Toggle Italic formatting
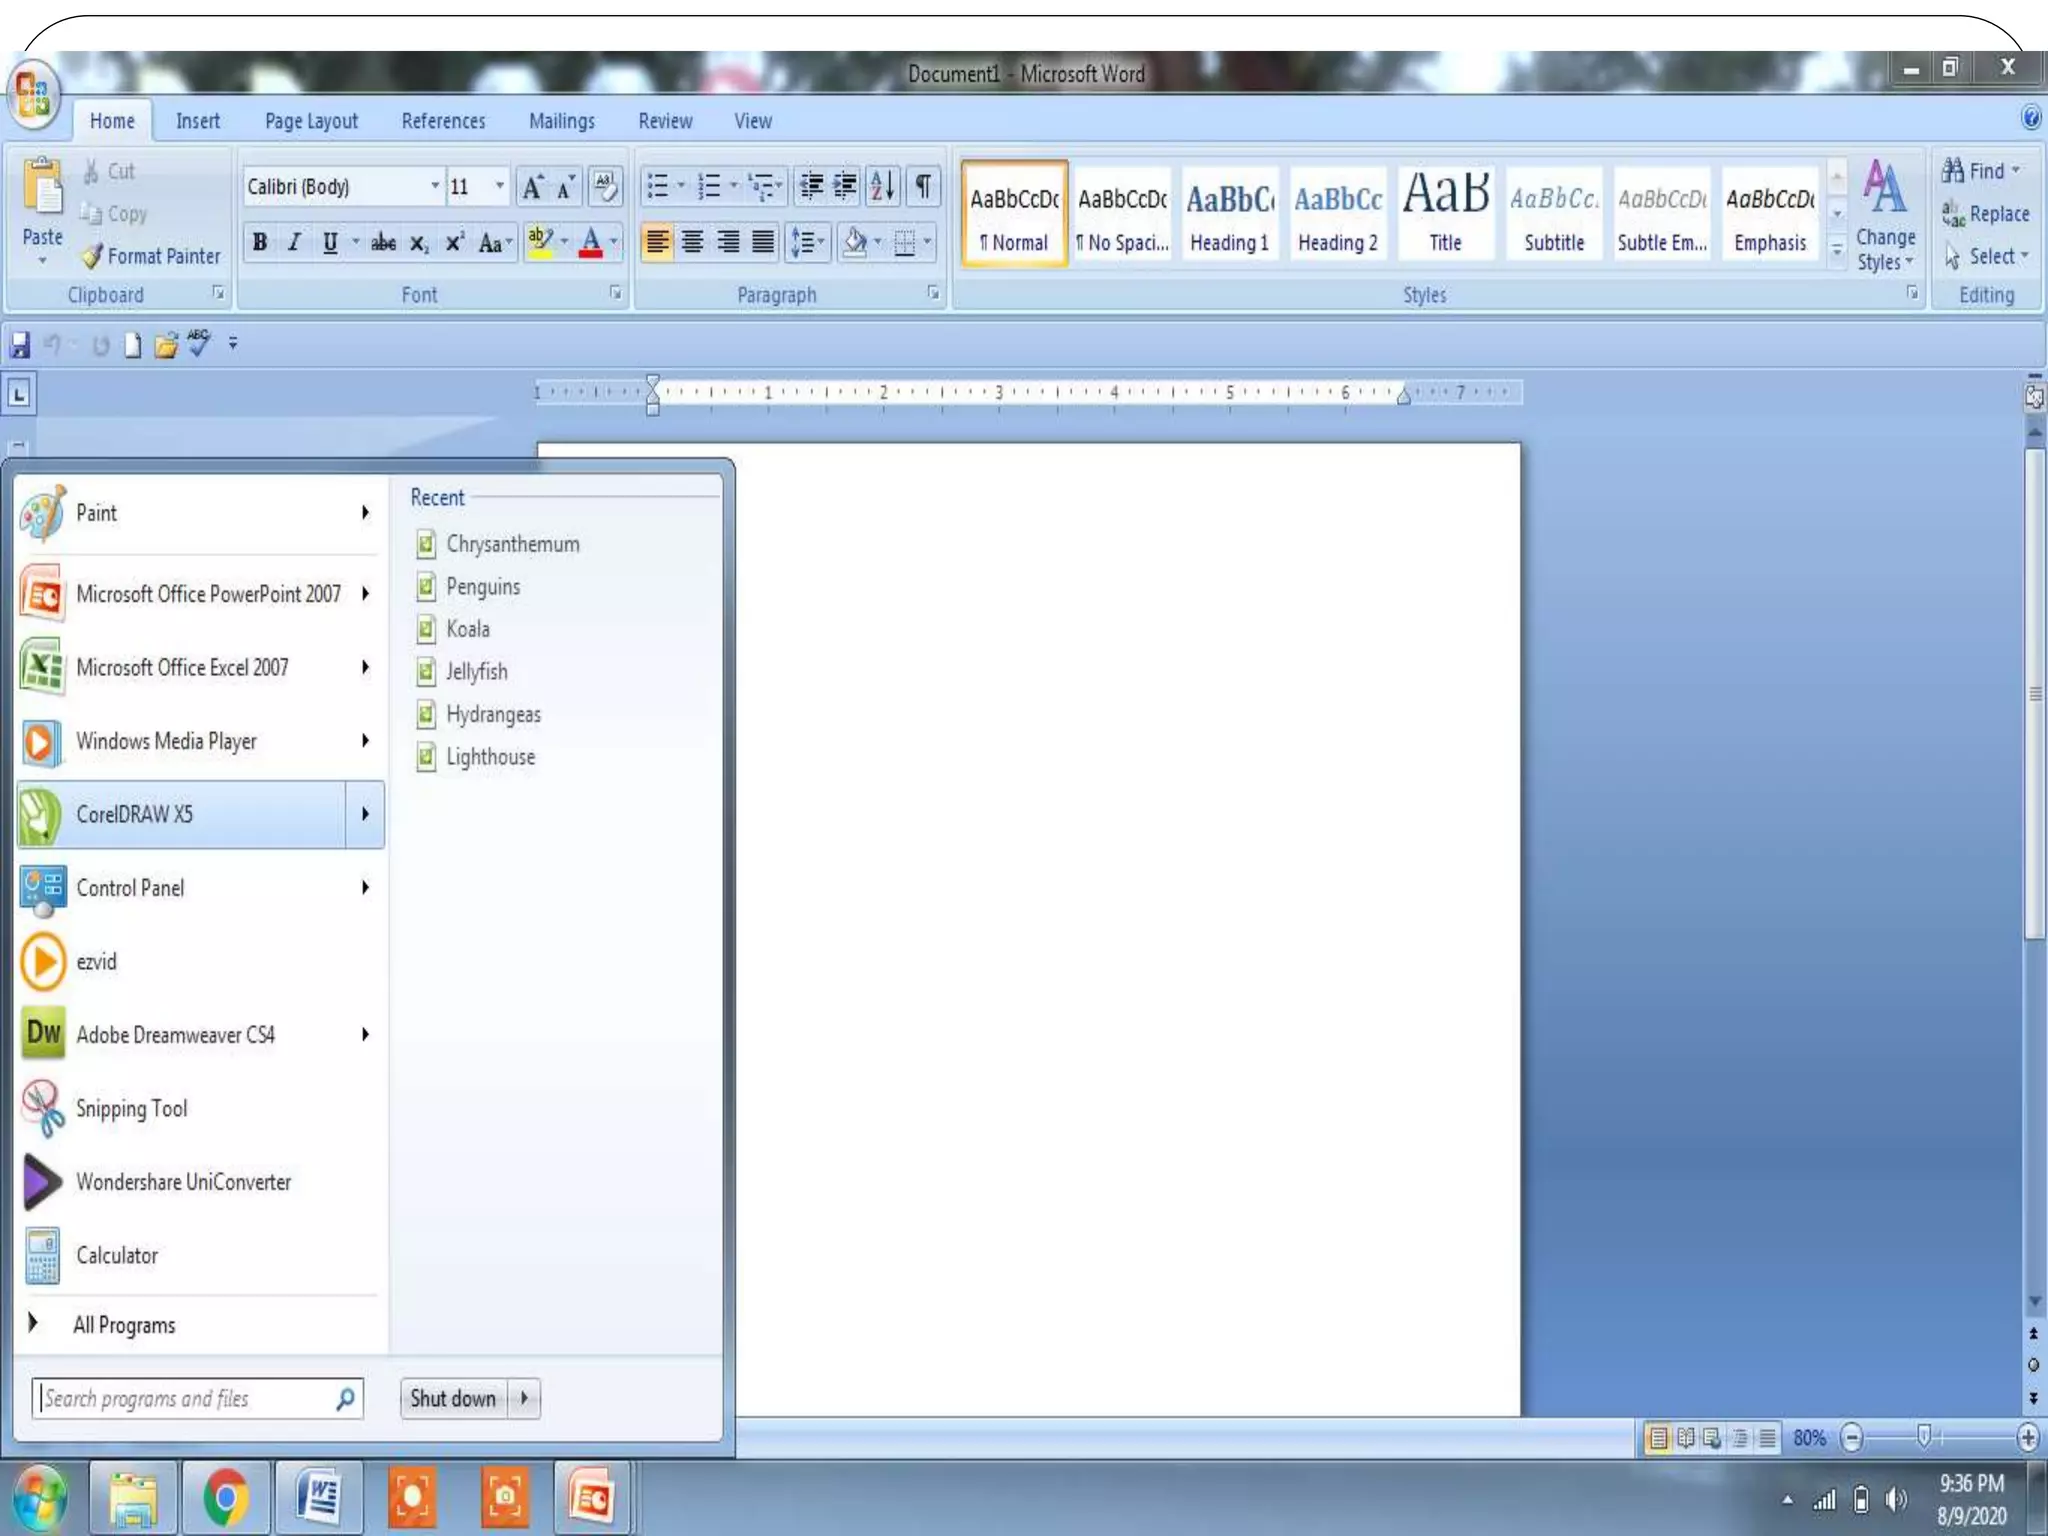 [294, 242]
